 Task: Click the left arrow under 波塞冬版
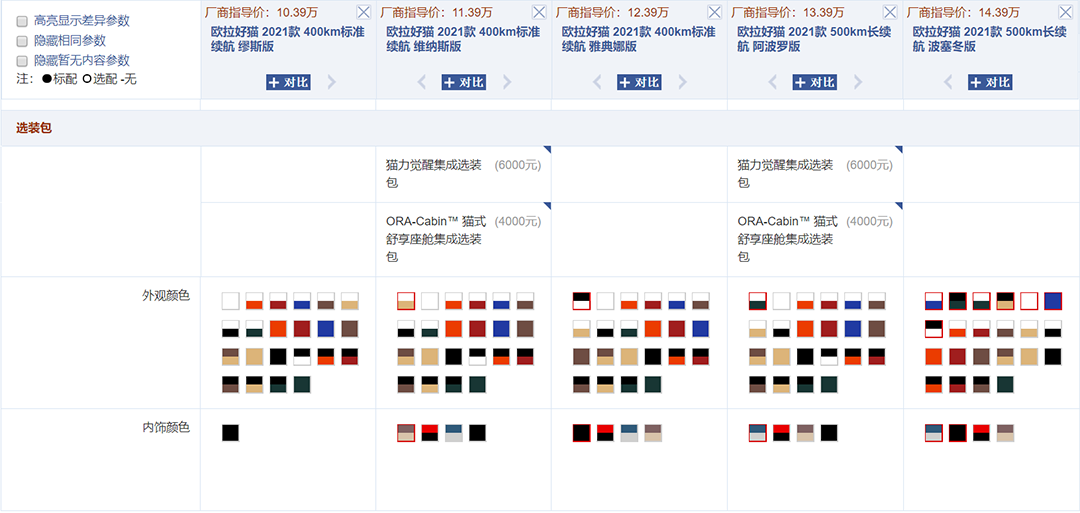[x=948, y=82]
